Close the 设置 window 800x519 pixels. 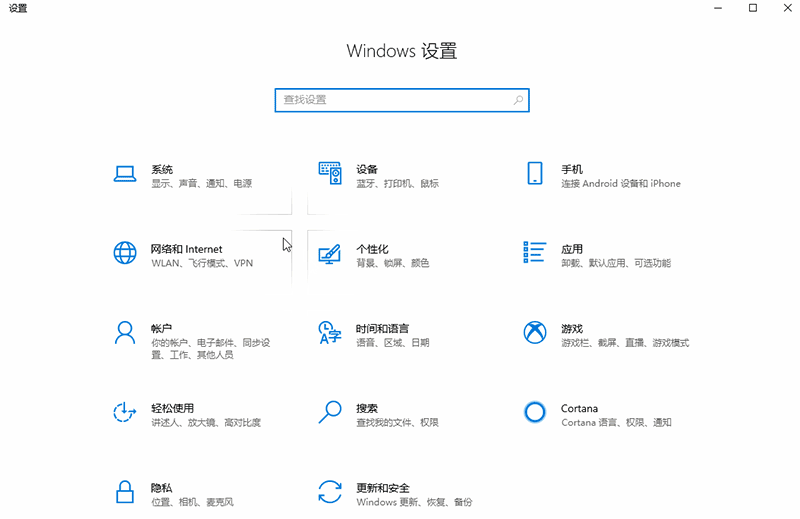[787, 8]
